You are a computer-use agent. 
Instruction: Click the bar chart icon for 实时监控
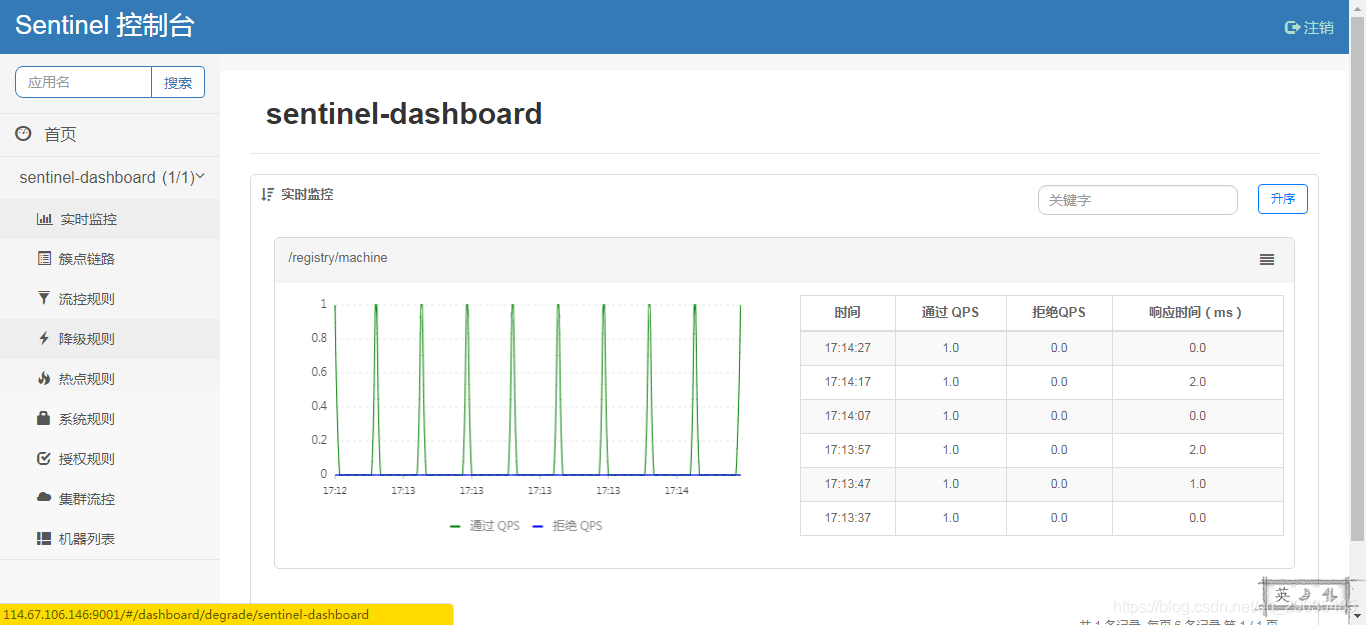point(44,218)
